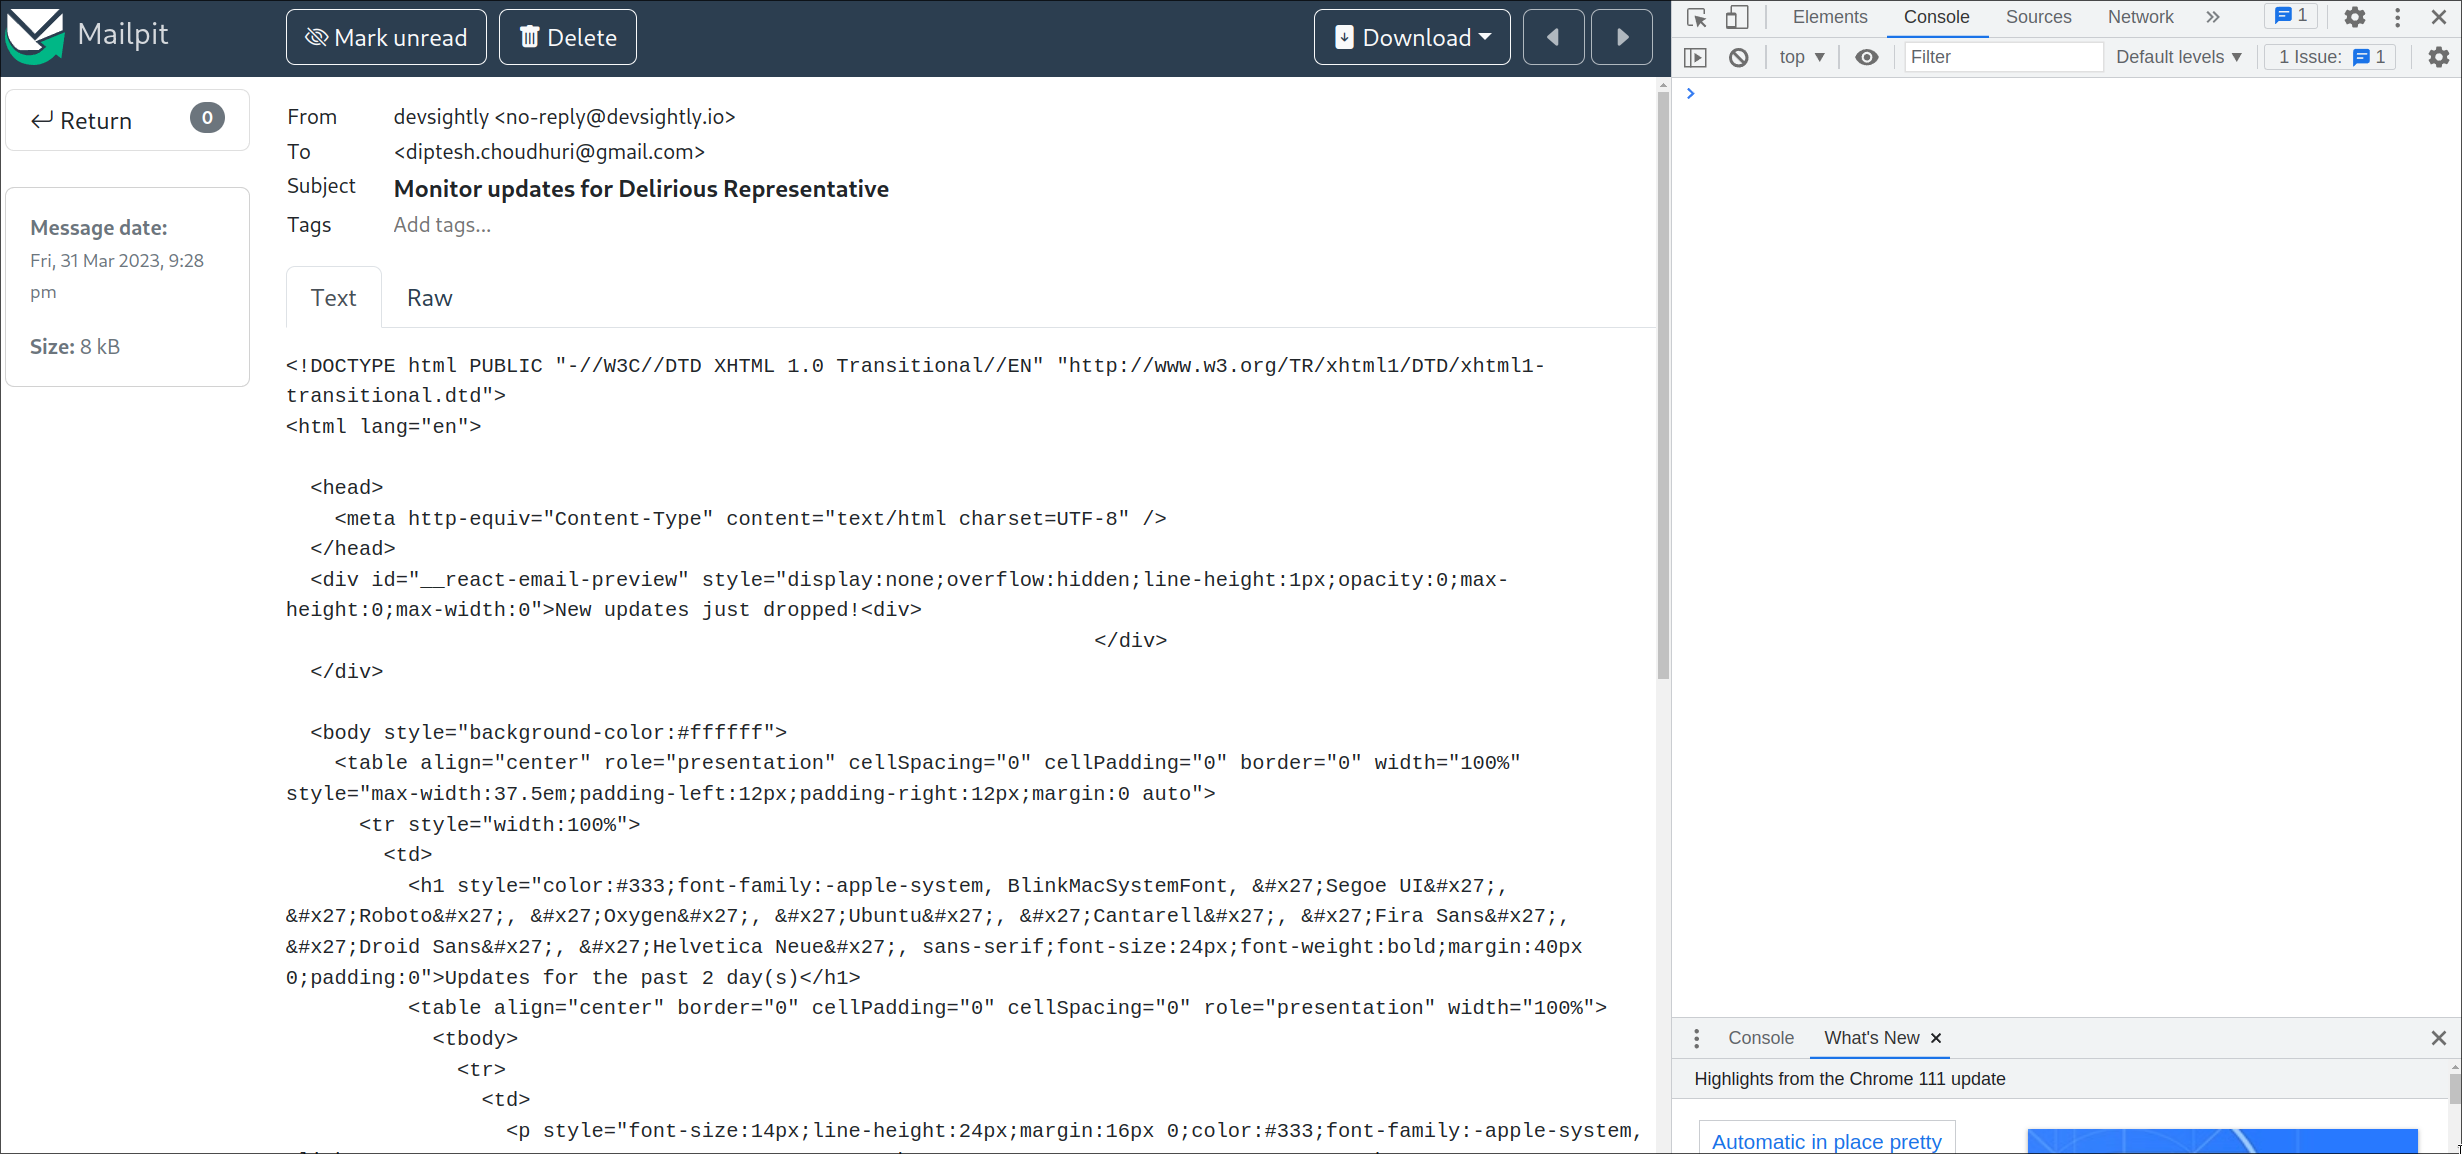
Task: Clear console with the block icon
Action: coord(1739,57)
